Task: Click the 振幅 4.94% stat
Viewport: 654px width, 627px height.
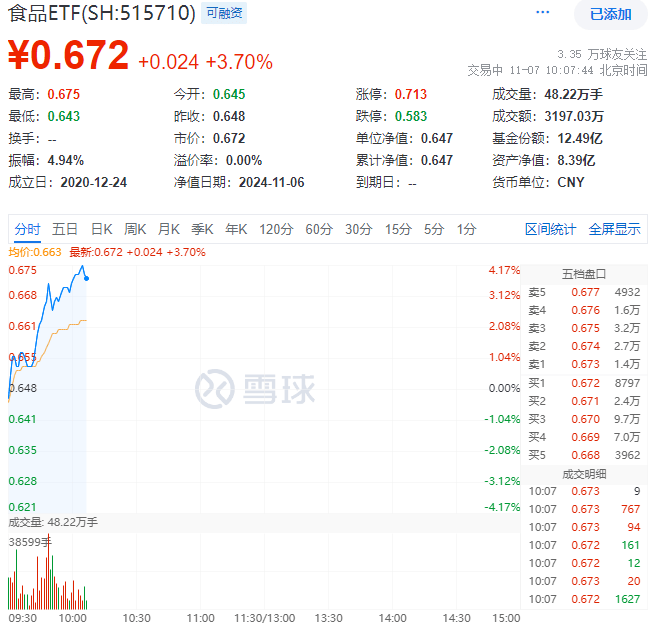Action: pyautogui.click(x=46, y=161)
